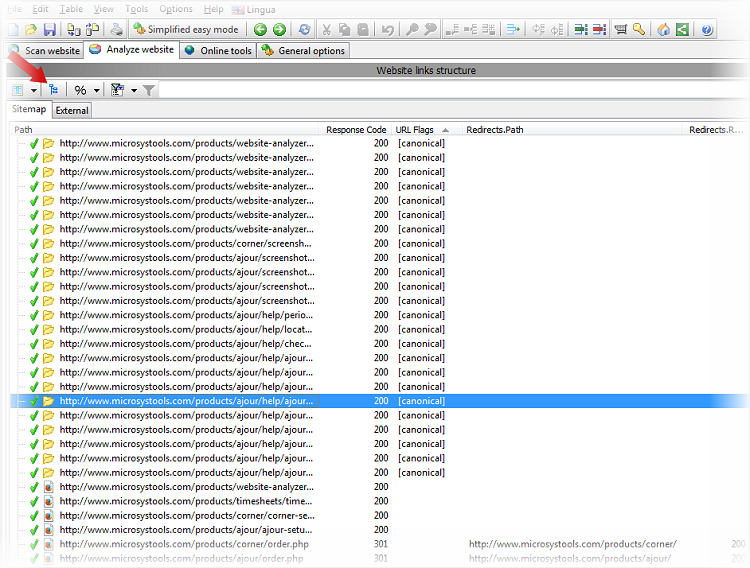Click the printer icon in toolbar
Image resolution: width=750 pixels, height=568 pixels.
click(117, 30)
